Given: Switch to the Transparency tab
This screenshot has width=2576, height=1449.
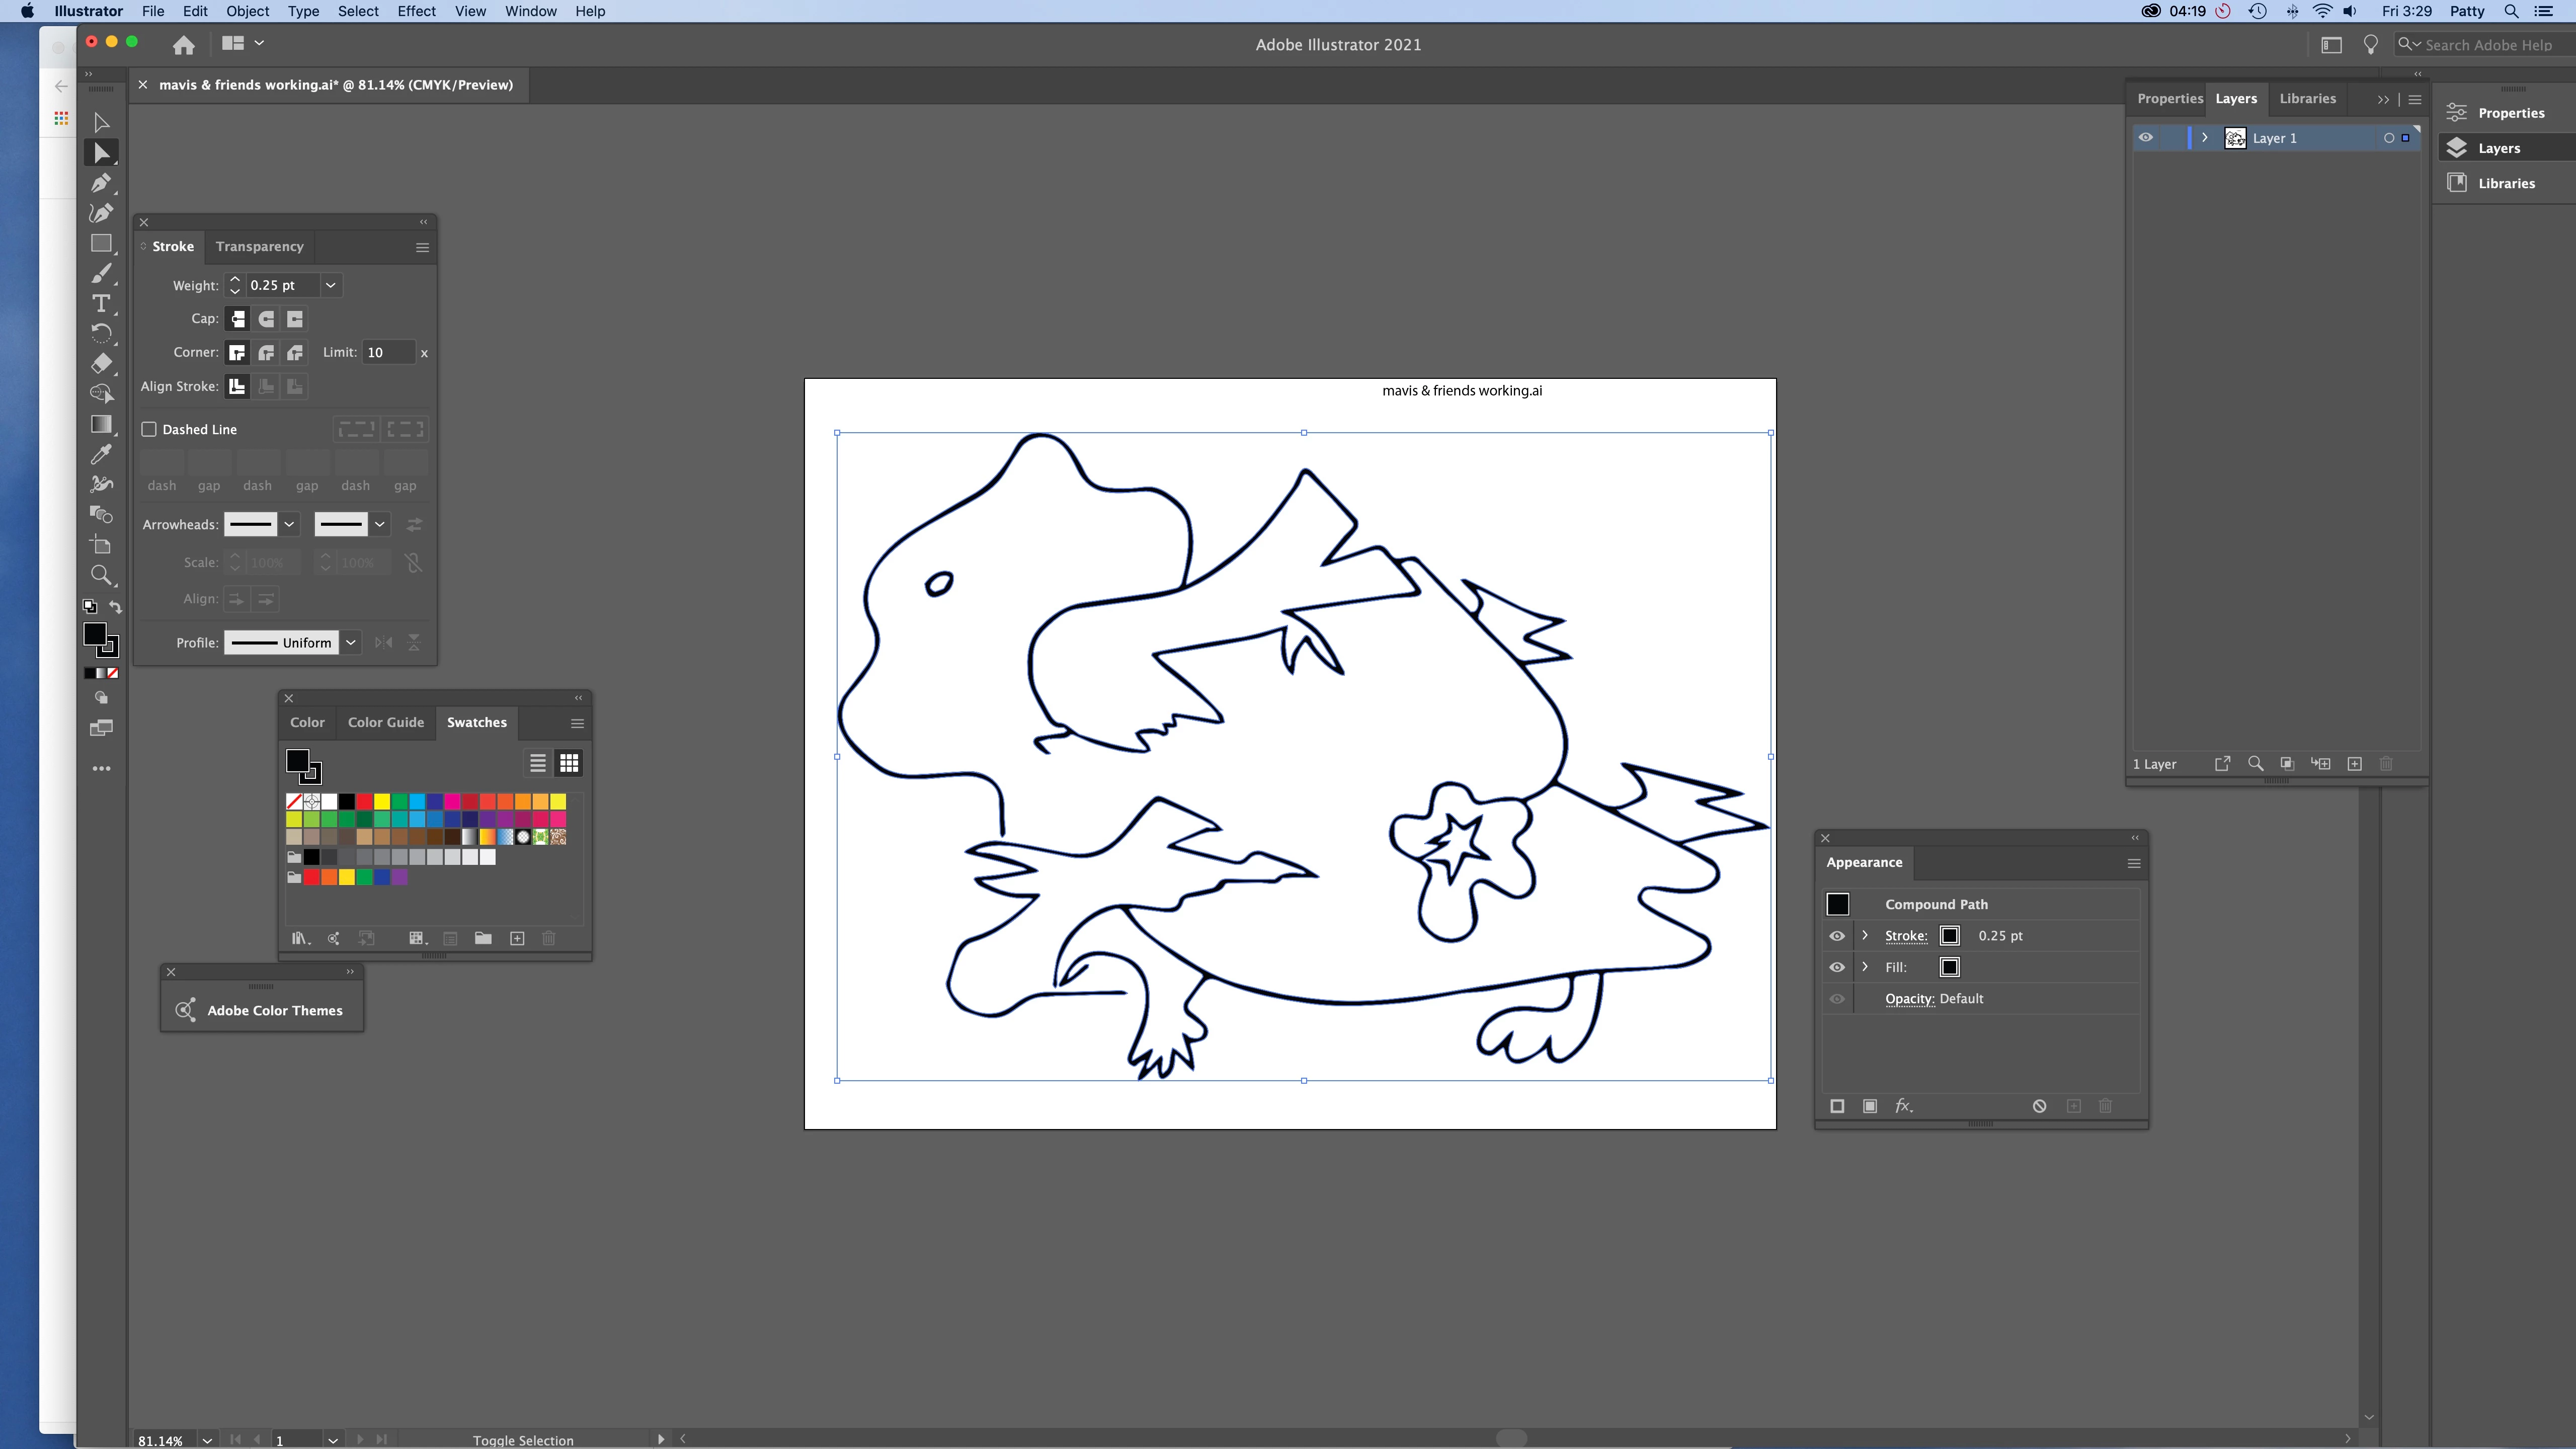Looking at the screenshot, I should coord(259,246).
